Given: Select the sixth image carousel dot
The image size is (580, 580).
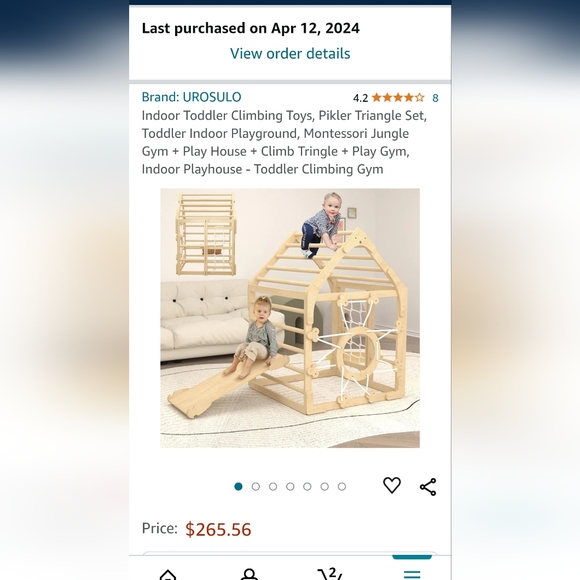Looking at the screenshot, I should (325, 486).
